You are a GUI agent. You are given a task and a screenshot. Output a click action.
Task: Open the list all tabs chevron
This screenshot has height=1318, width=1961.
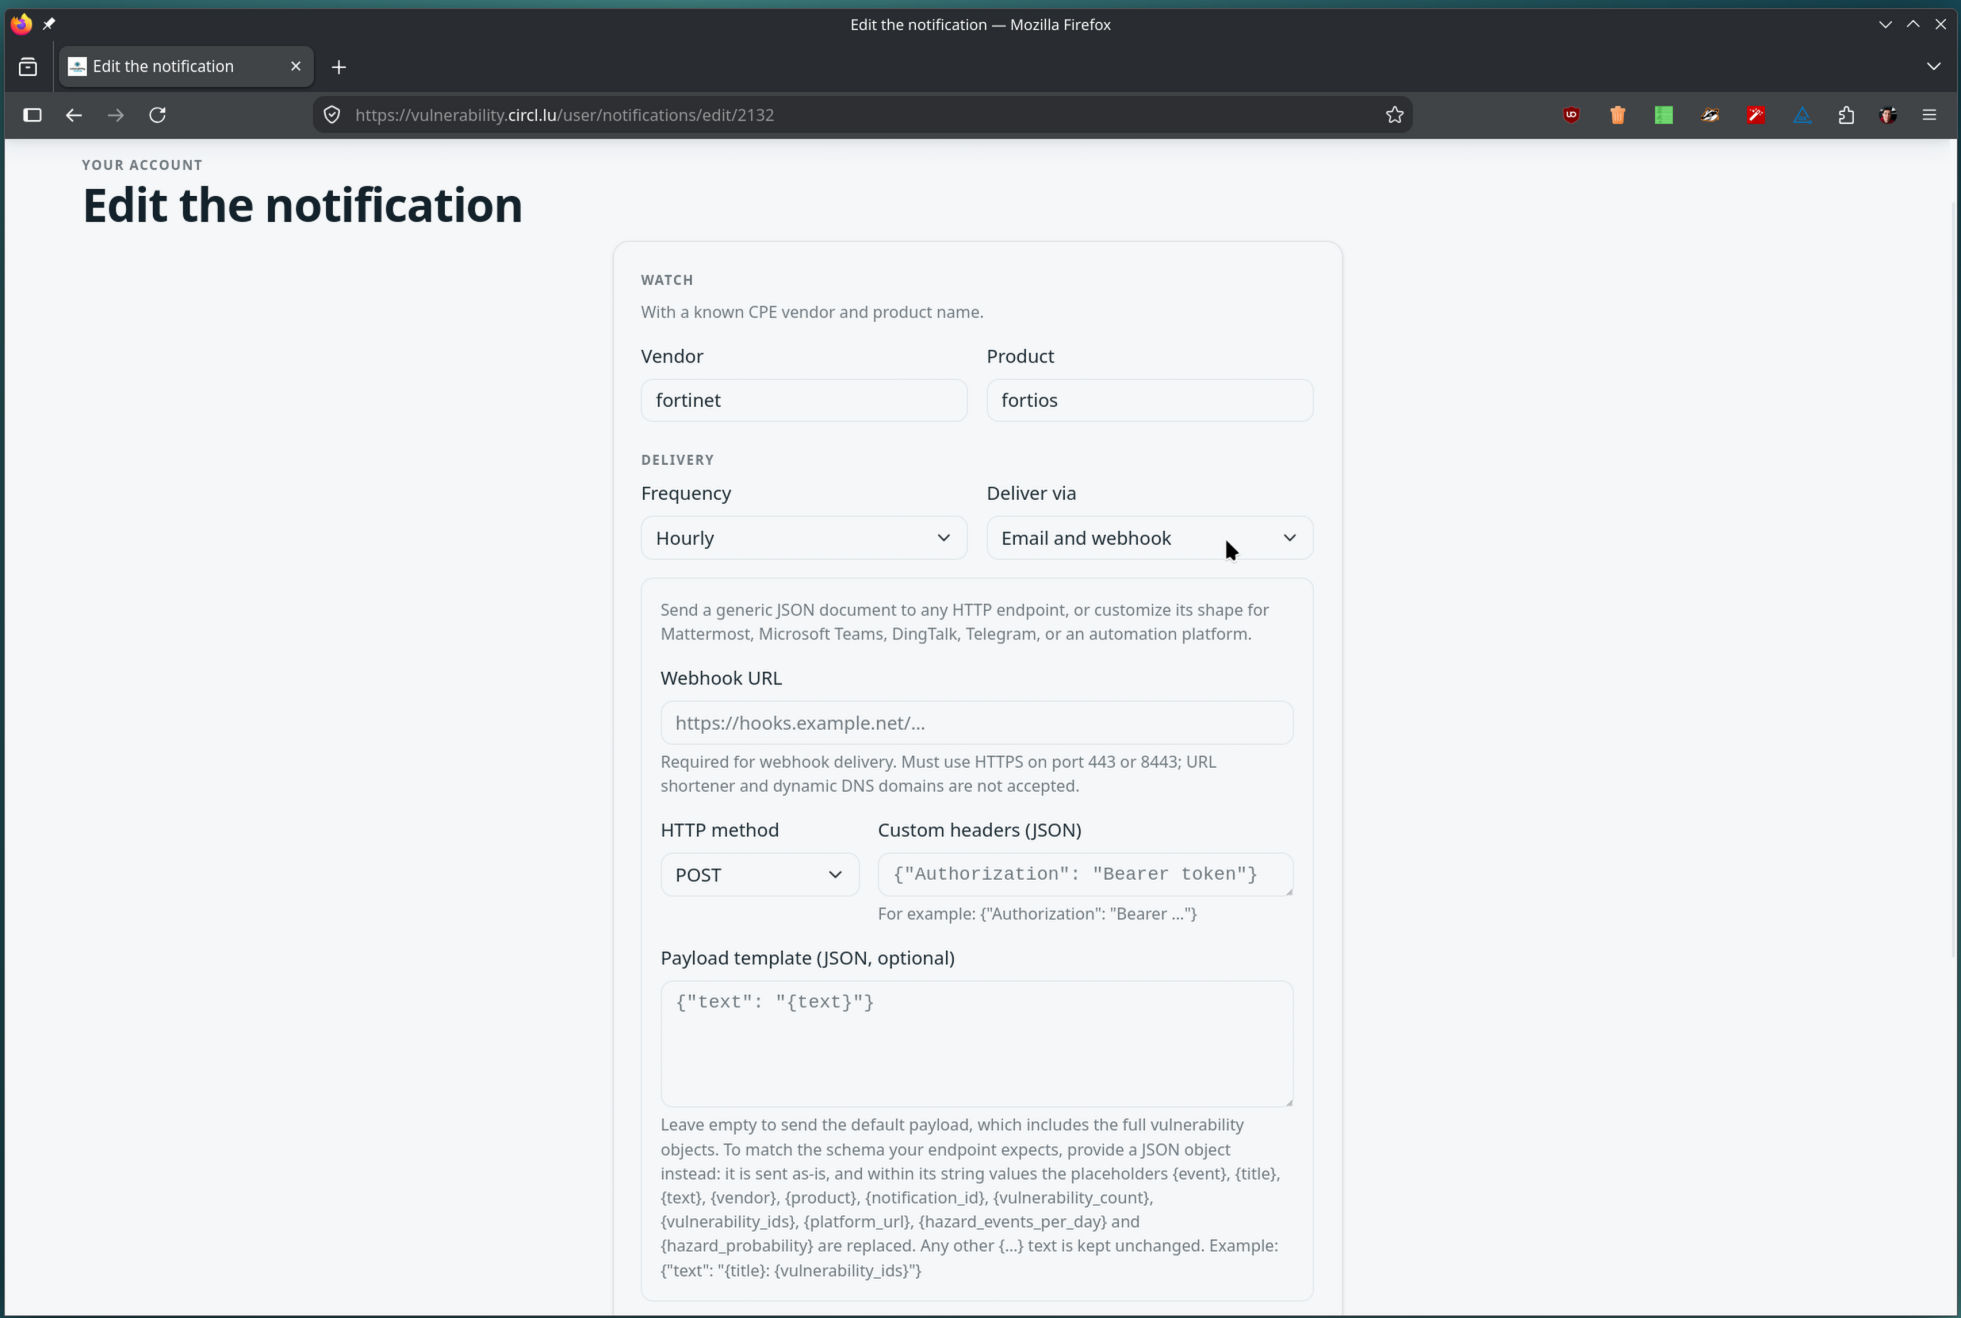1933,66
